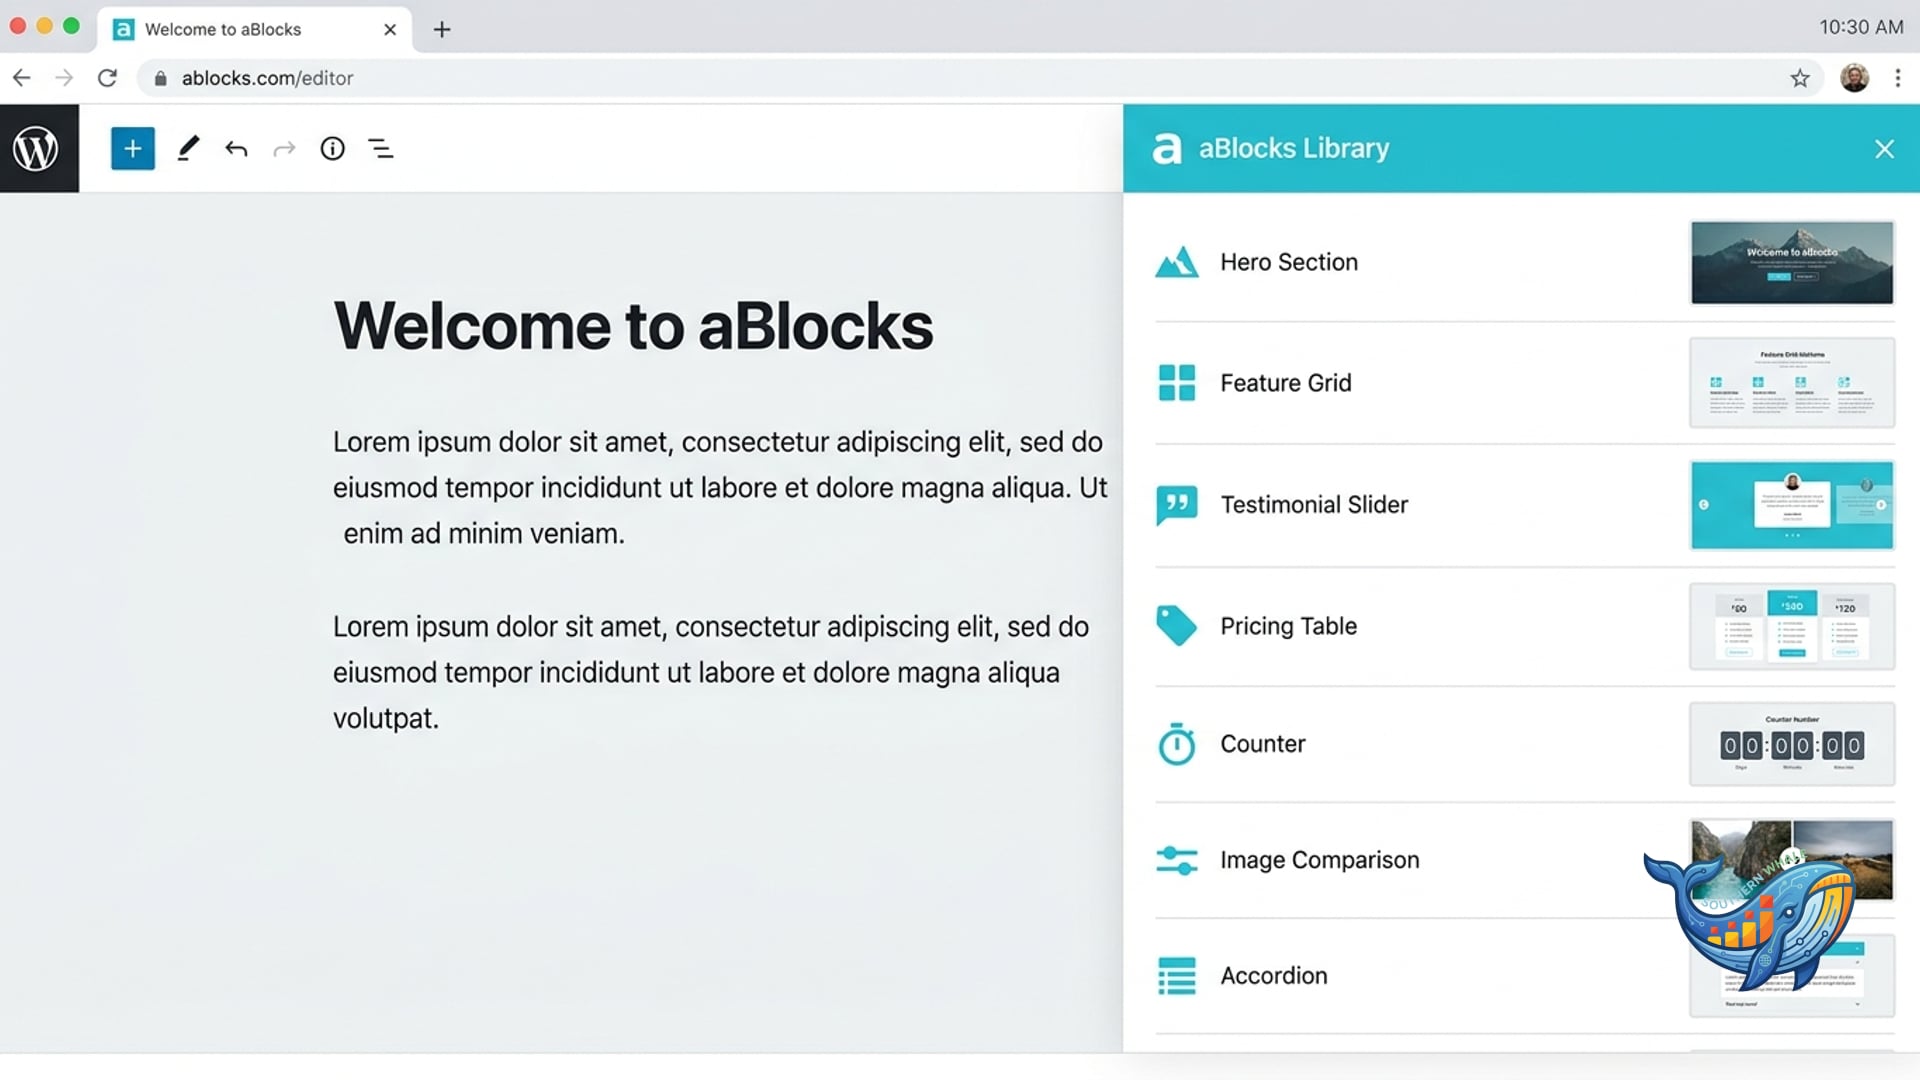The height and width of the screenshot is (1080, 1920).
Task: Click the paragraph ending 'aliqua volutpat.'
Action: [711, 672]
